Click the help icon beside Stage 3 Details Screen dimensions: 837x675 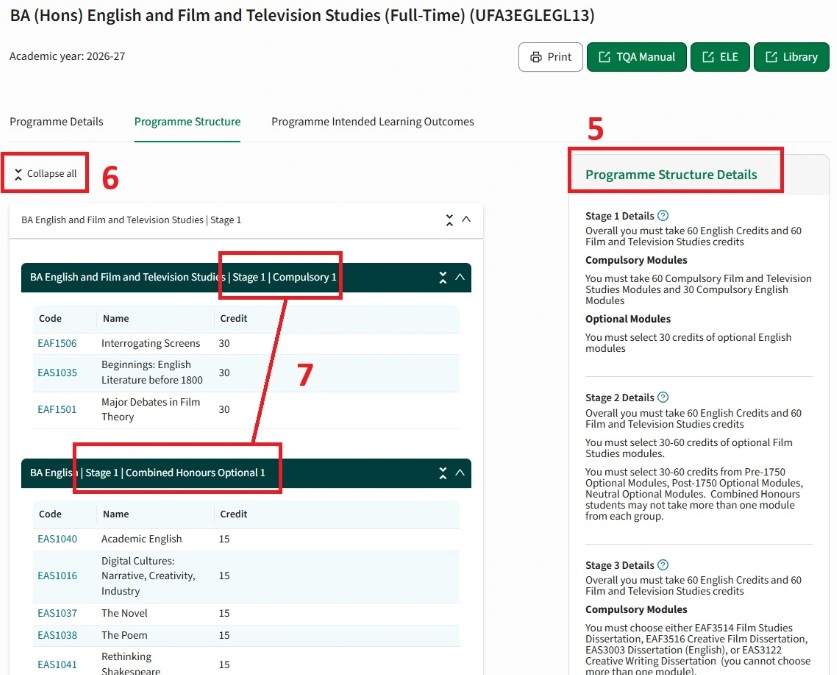click(x=663, y=565)
